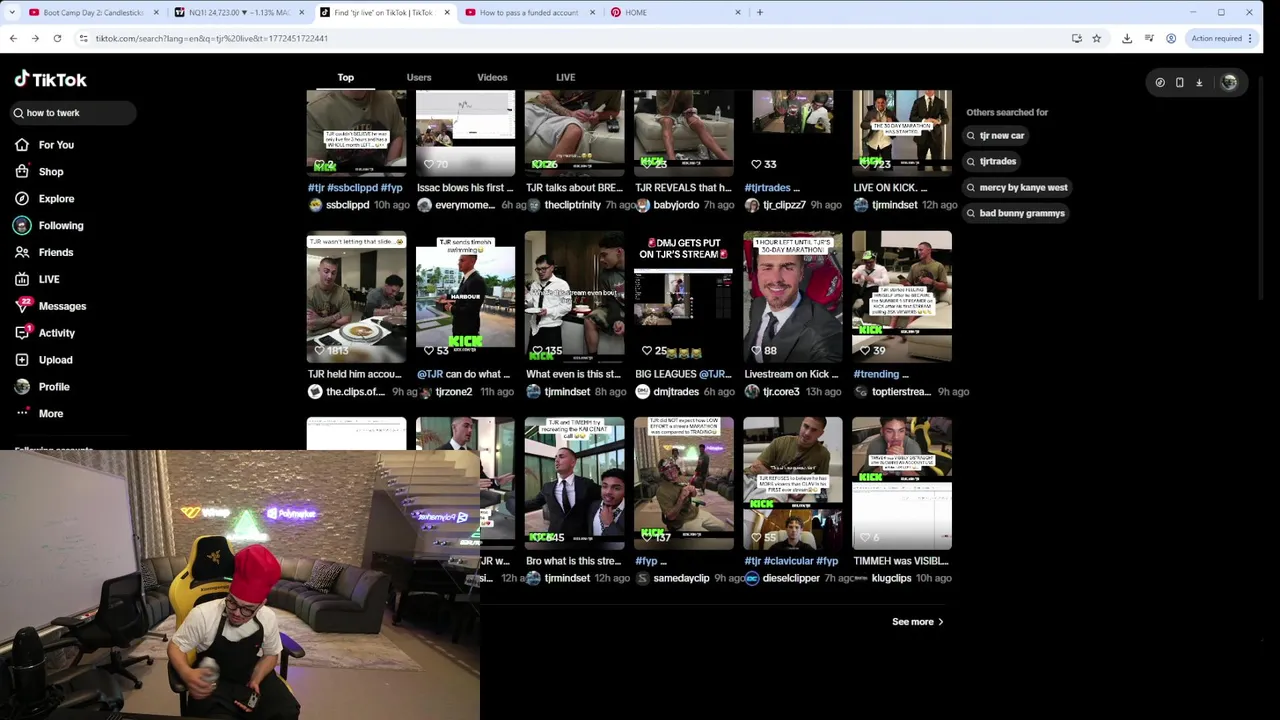
Task: Open 'TJR sends timmeh swimming' video
Action: 466,297
